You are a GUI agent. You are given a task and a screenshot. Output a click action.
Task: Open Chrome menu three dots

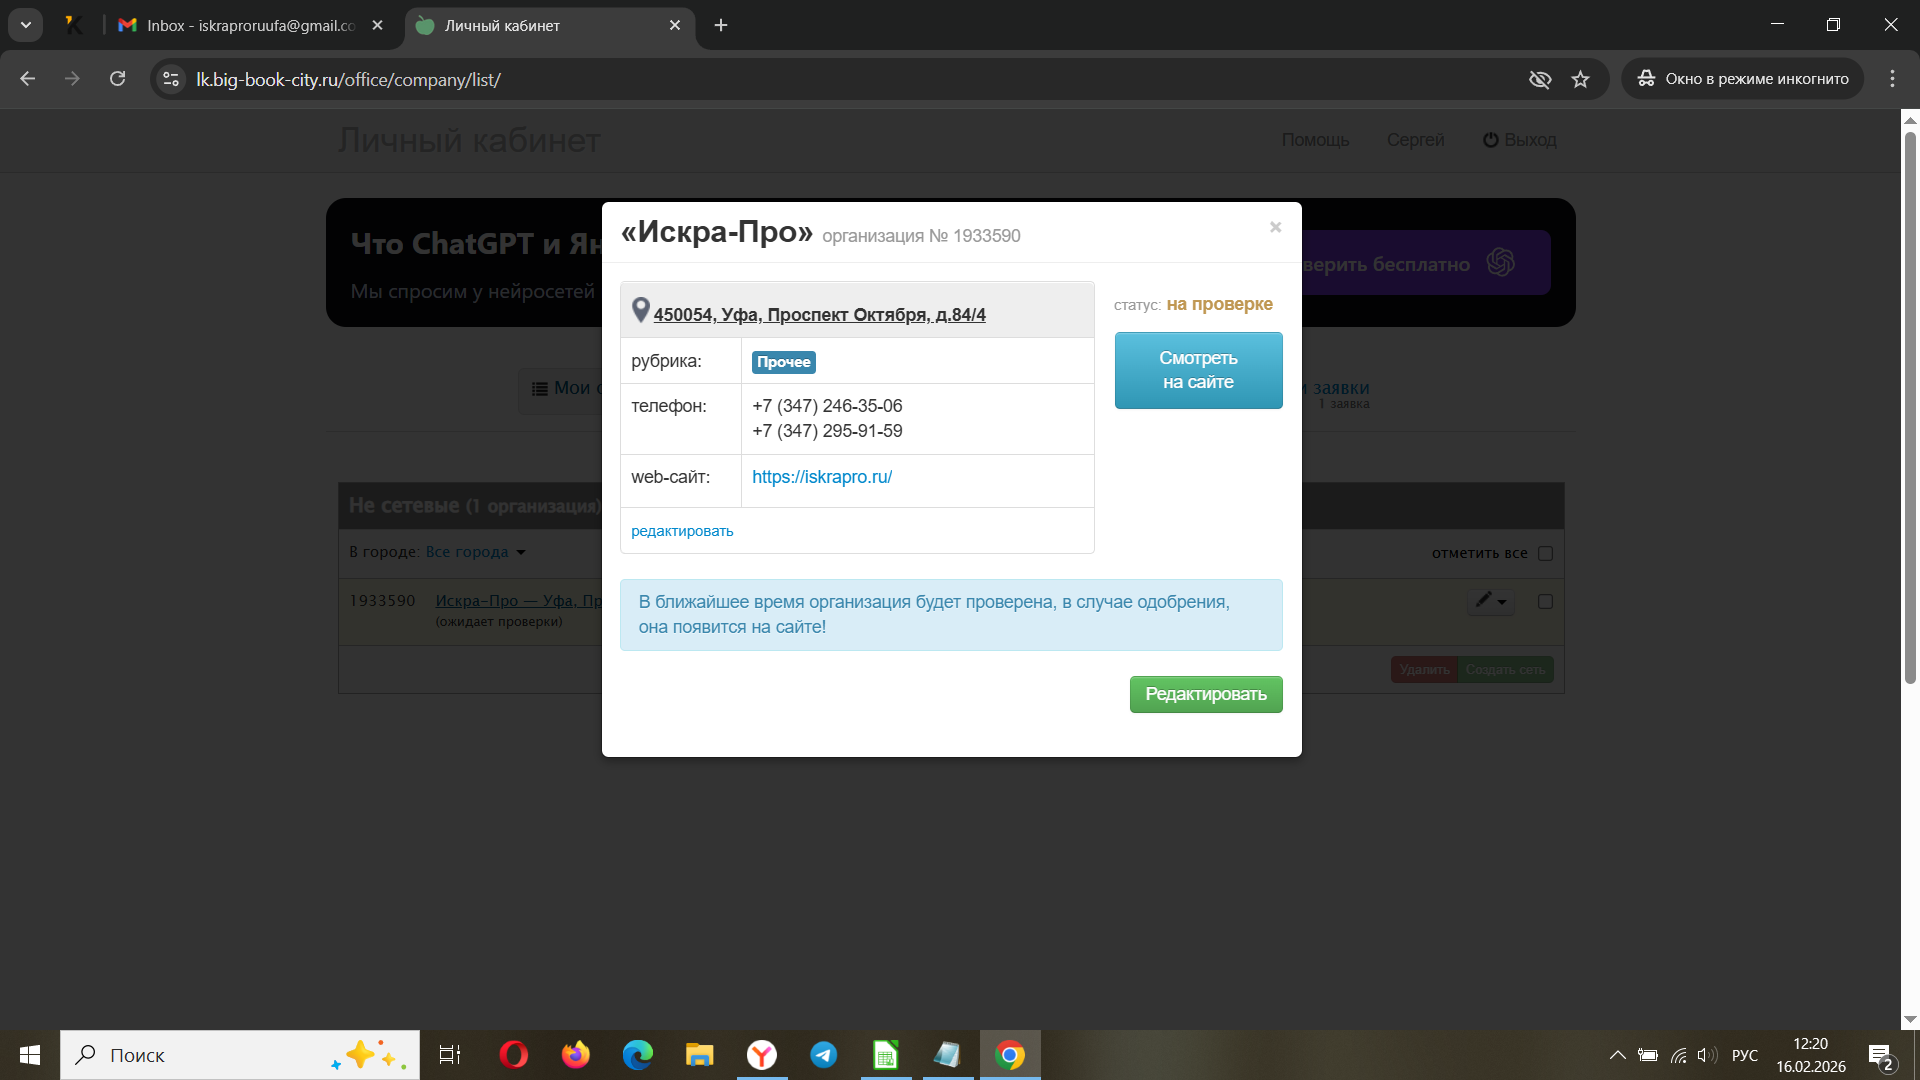pyautogui.click(x=1892, y=79)
